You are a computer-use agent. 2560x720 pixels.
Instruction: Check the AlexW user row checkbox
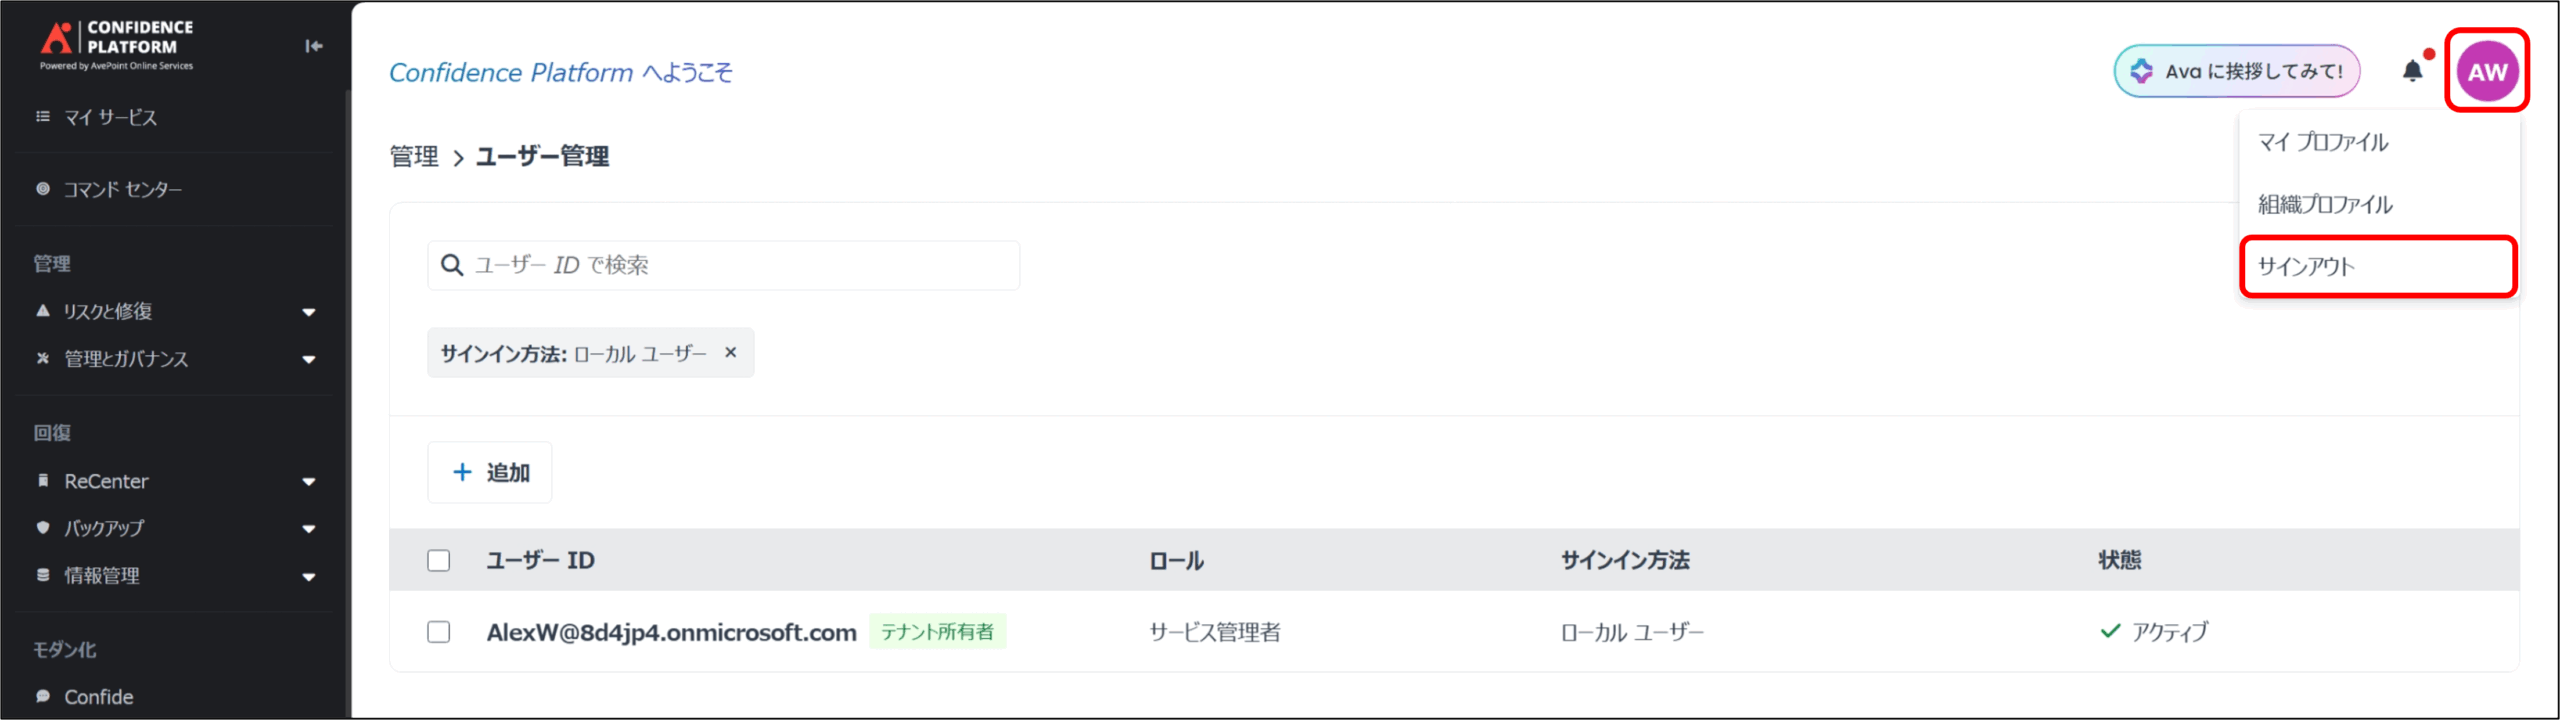[x=438, y=632]
